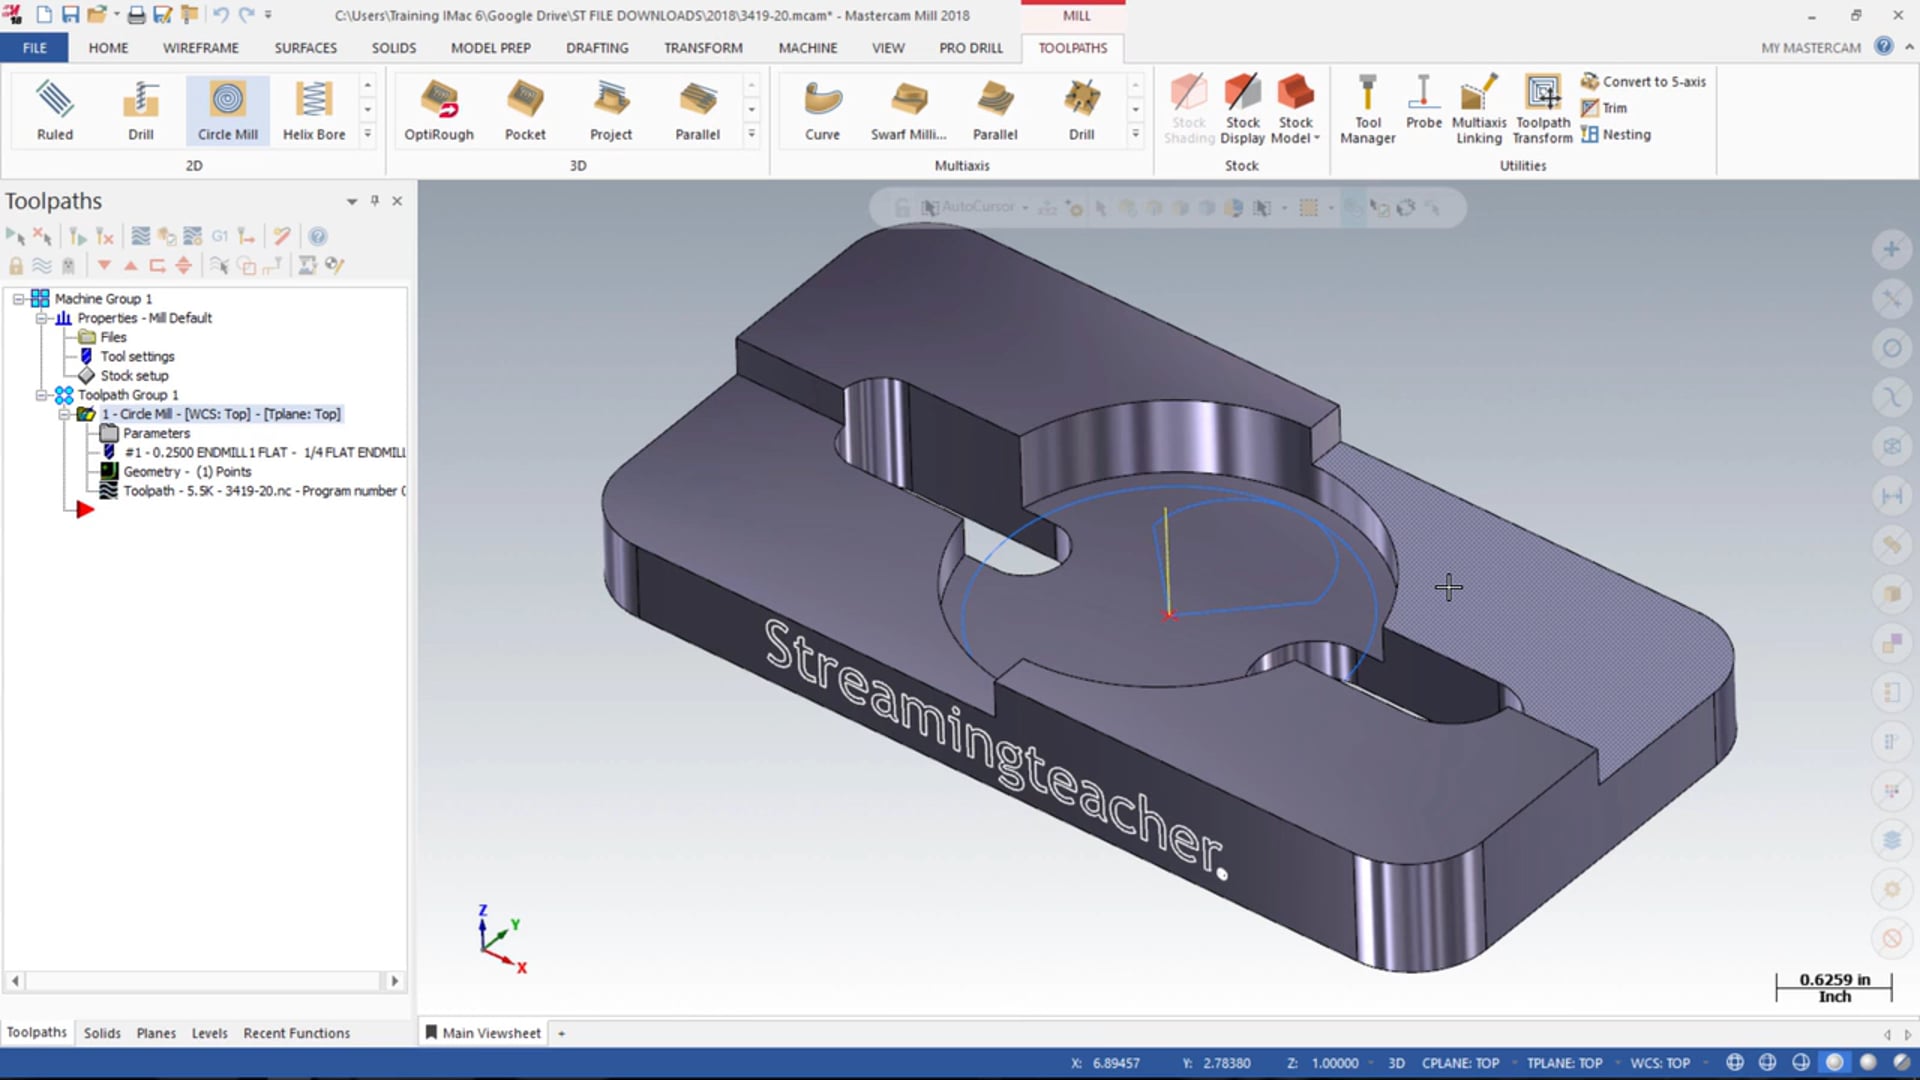Switch to the WIREFRAME tab
Image resolution: width=1920 pixels, height=1080 pixels.
click(x=201, y=47)
